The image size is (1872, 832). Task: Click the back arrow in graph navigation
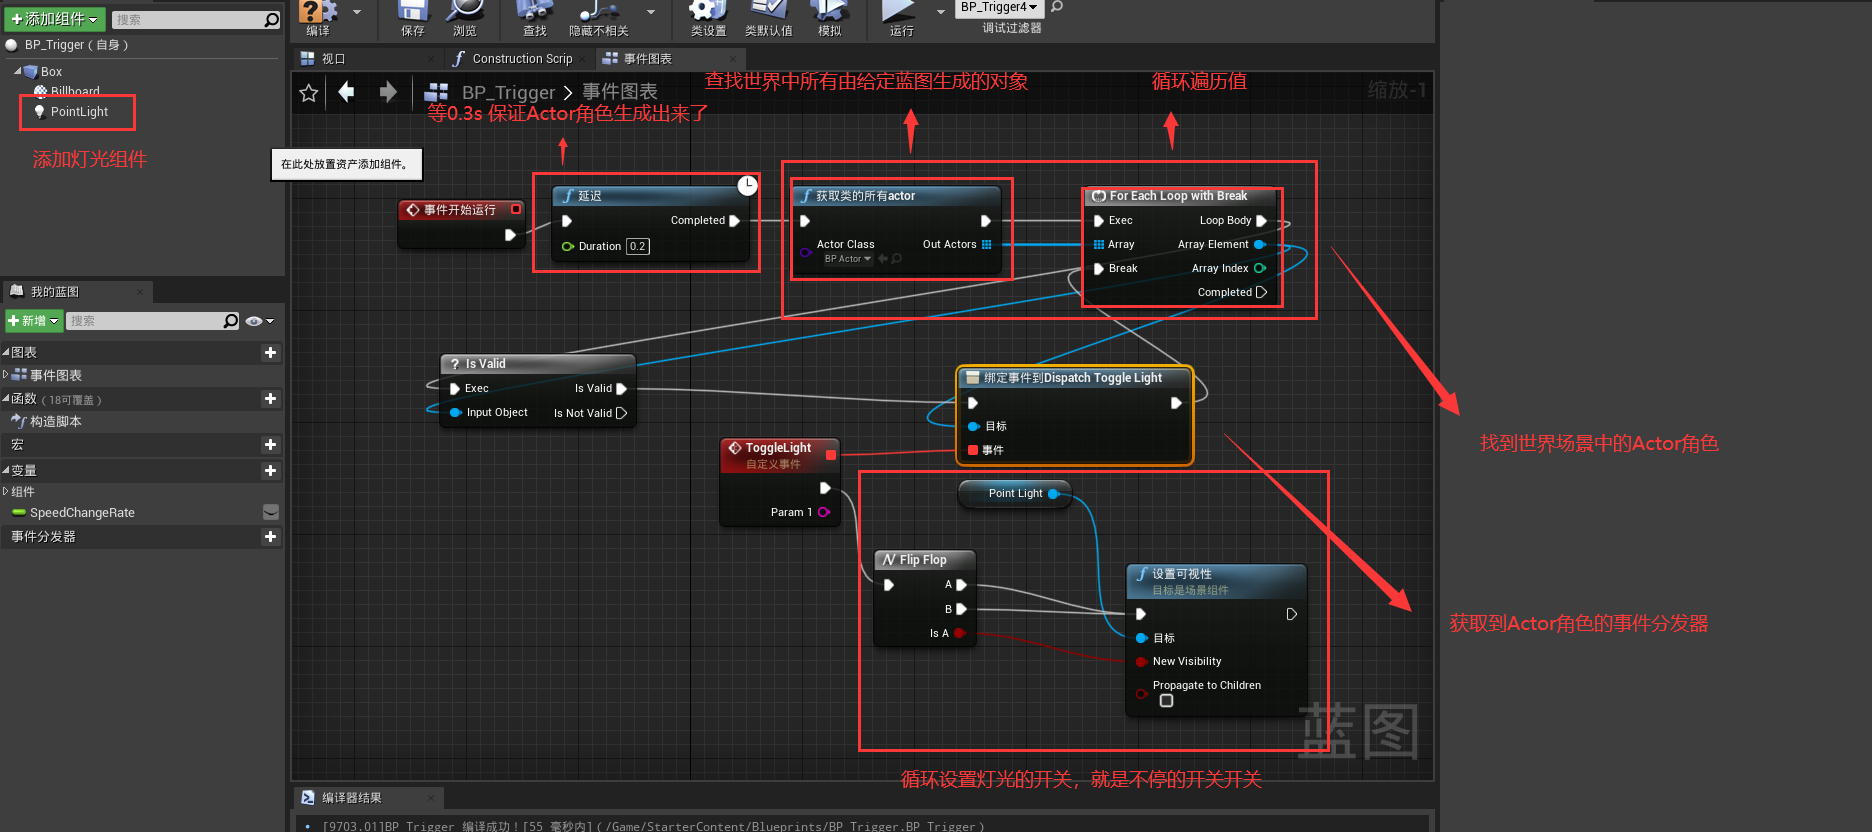pos(347,93)
